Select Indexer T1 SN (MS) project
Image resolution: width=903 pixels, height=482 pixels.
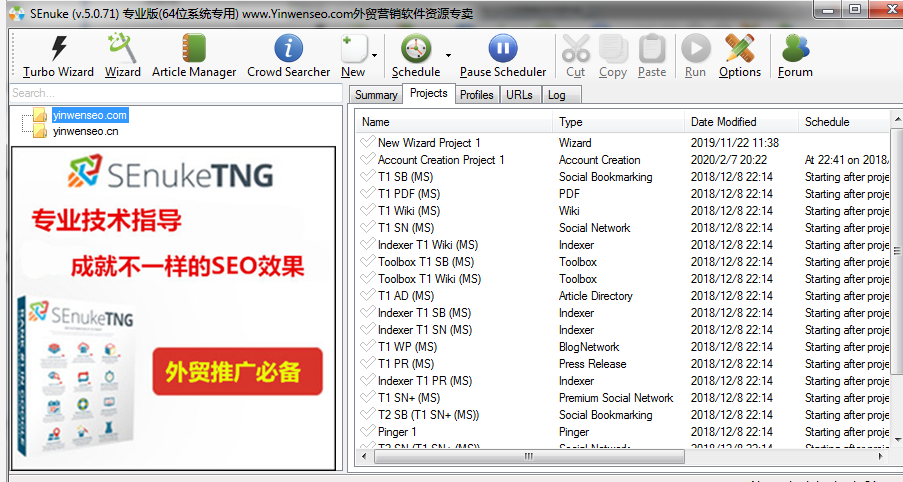tap(425, 330)
